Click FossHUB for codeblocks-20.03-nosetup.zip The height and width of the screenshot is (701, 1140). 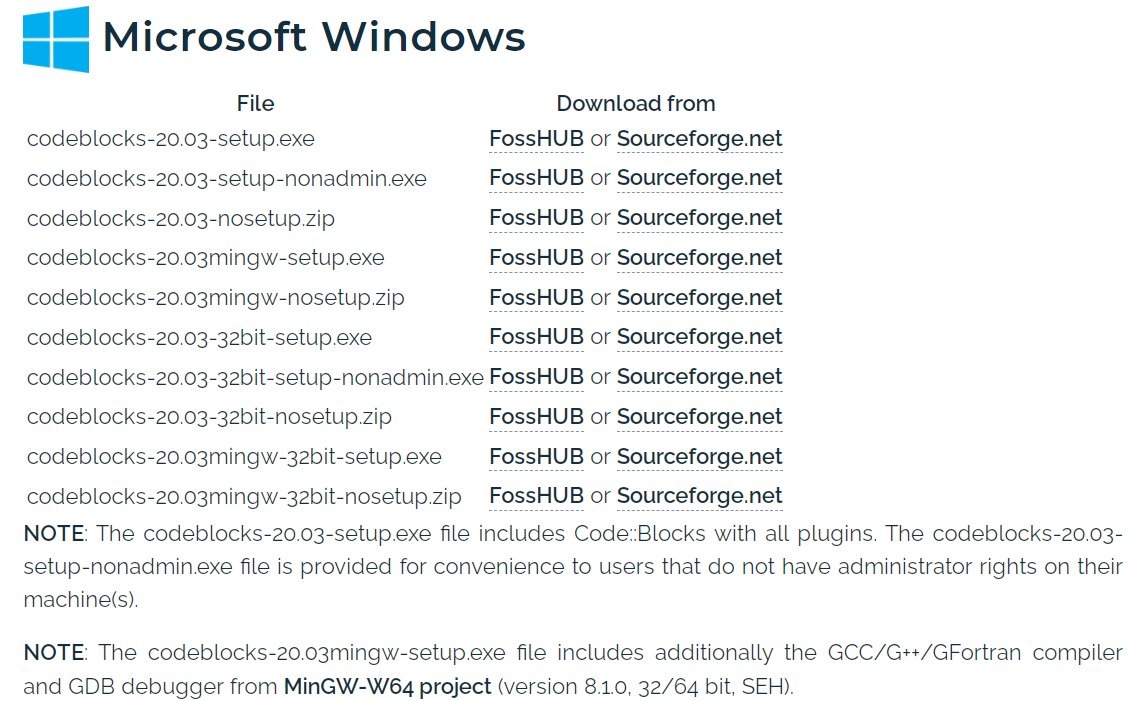pyautogui.click(x=536, y=218)
